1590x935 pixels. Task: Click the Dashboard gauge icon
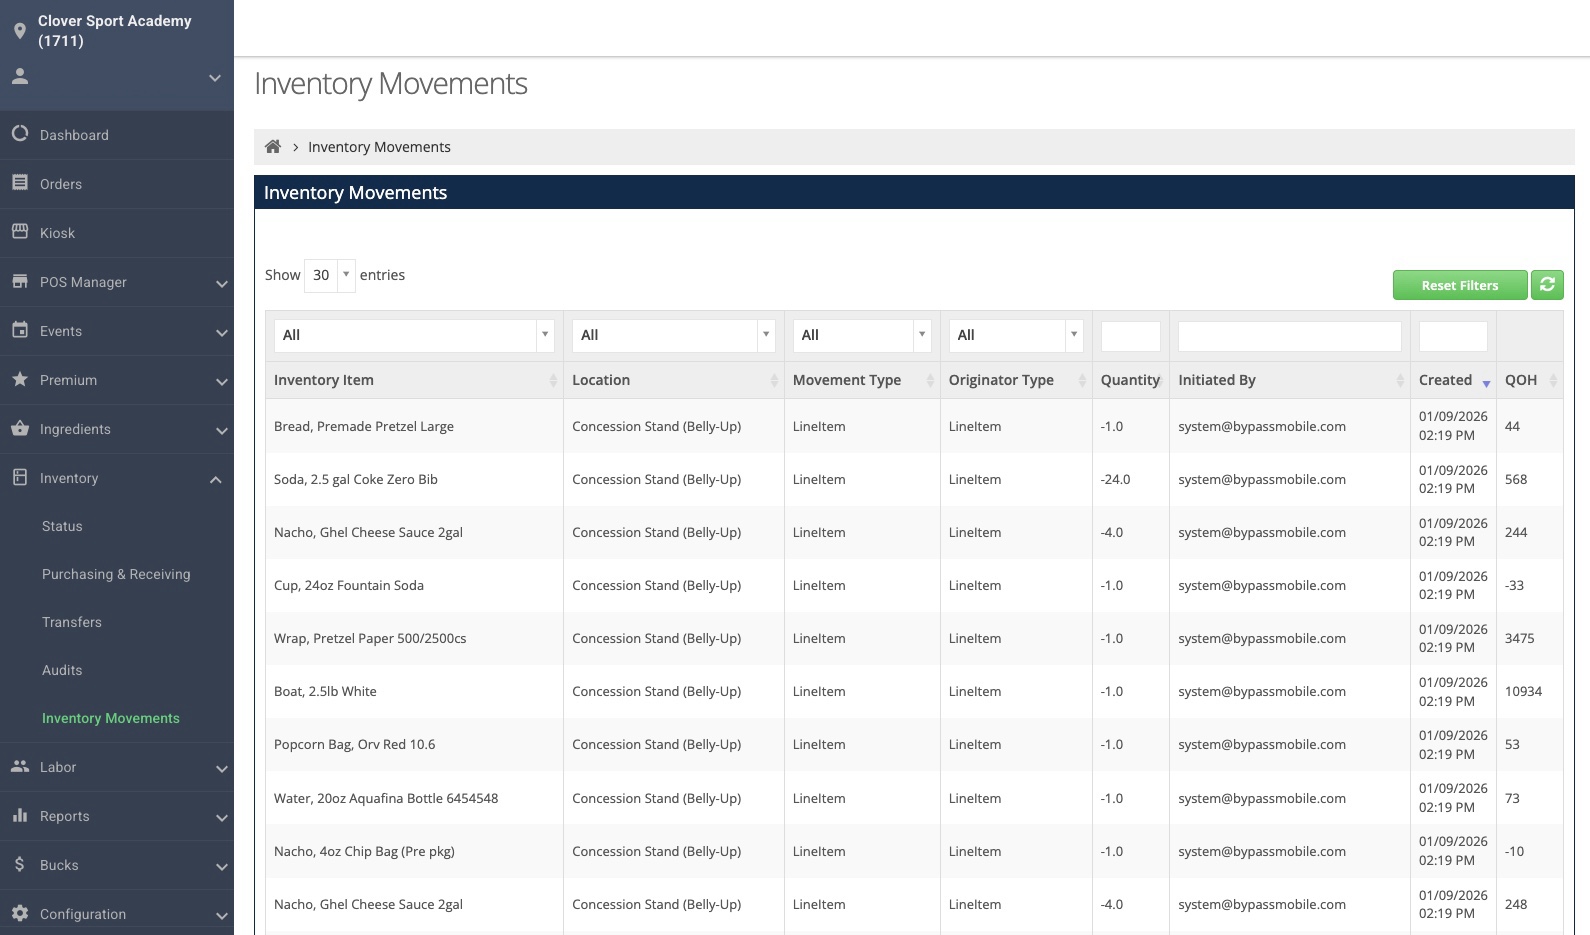pos(20,134)
